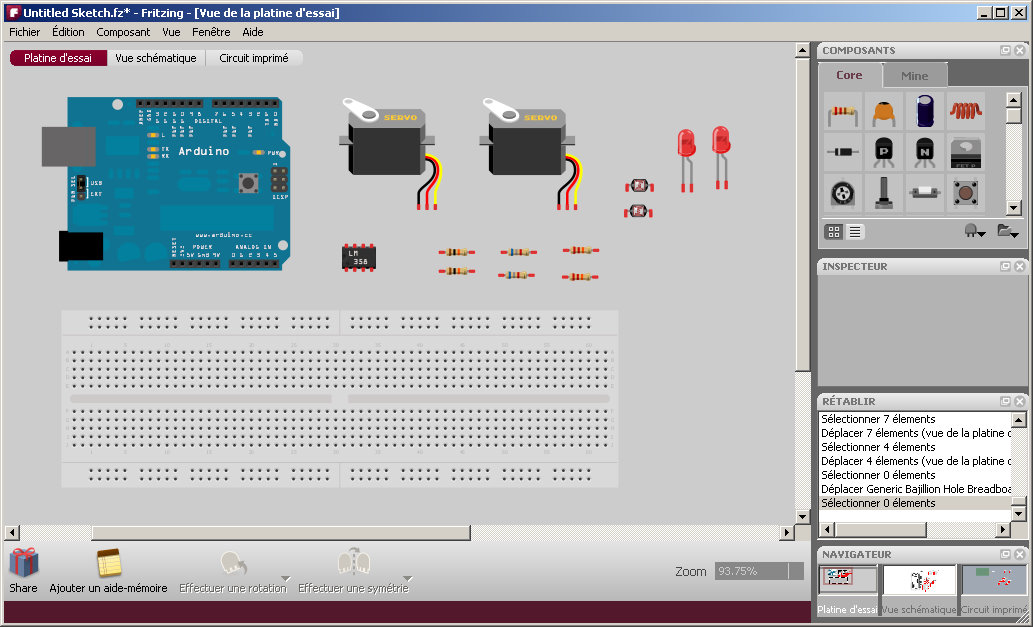Screen dimensions: 1033x627
Task: Click the Share gift icon
Action: [x=24, y=563]
